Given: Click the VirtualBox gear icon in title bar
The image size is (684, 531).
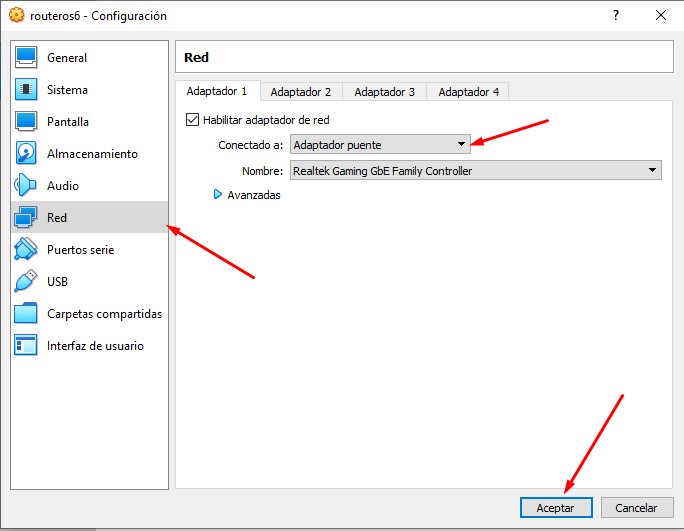Looking at the screenshot, I should click(x=17, y=15).
